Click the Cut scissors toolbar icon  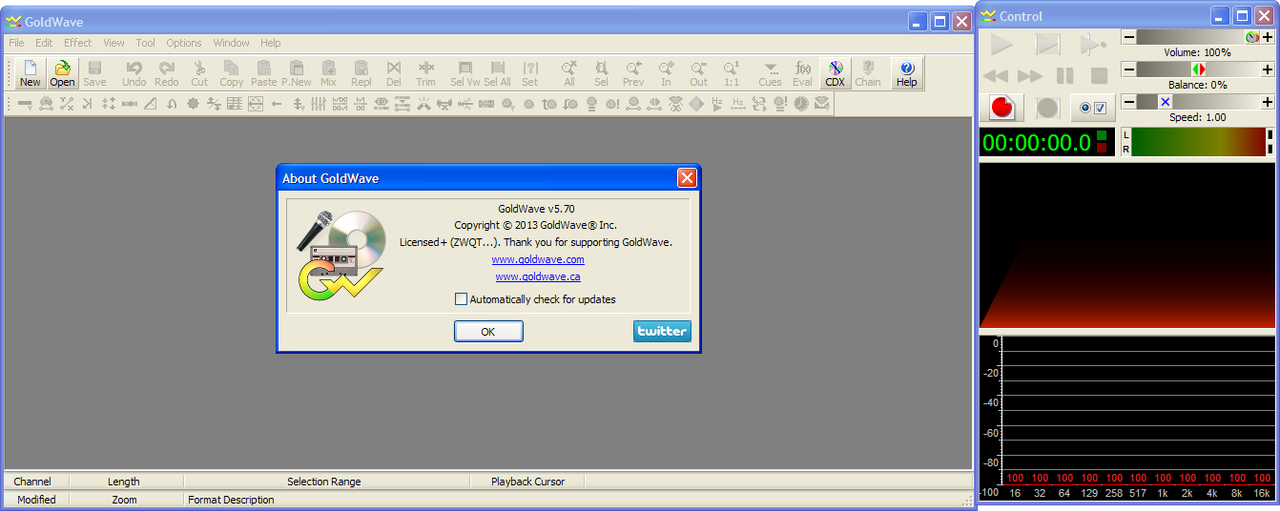tap(199, 73)
